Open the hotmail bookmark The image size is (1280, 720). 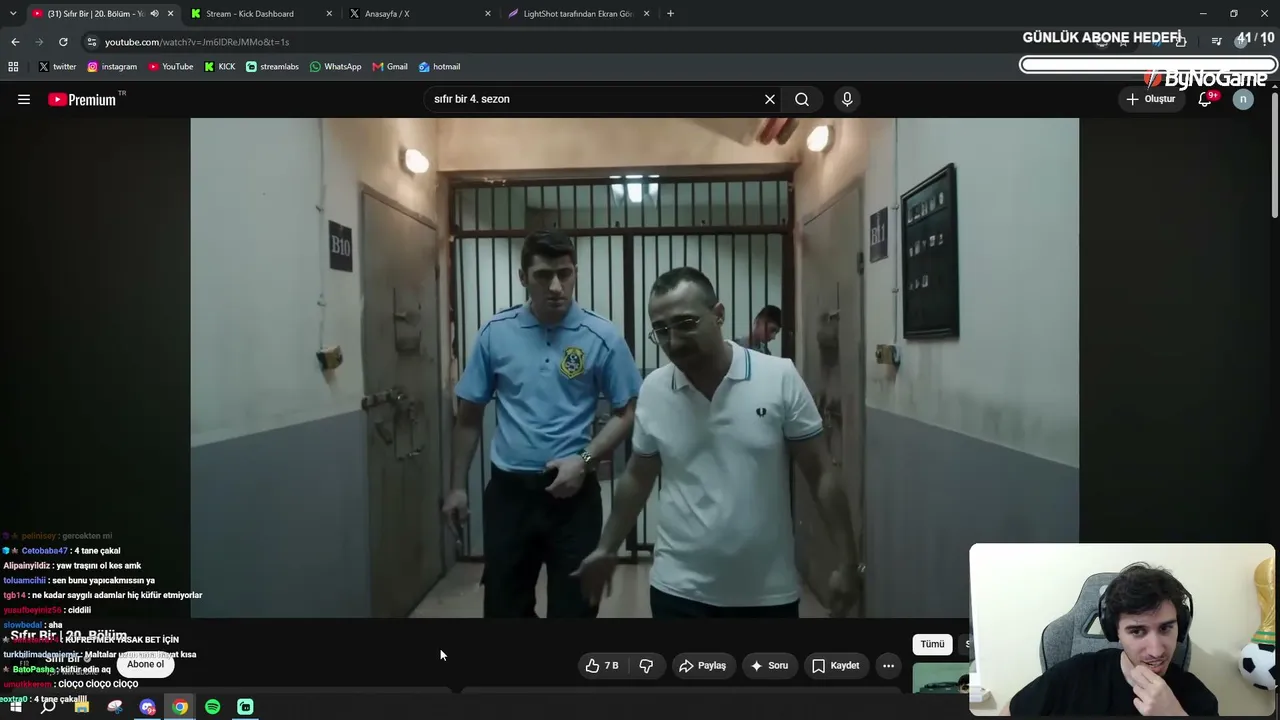[x=439, y=67]
